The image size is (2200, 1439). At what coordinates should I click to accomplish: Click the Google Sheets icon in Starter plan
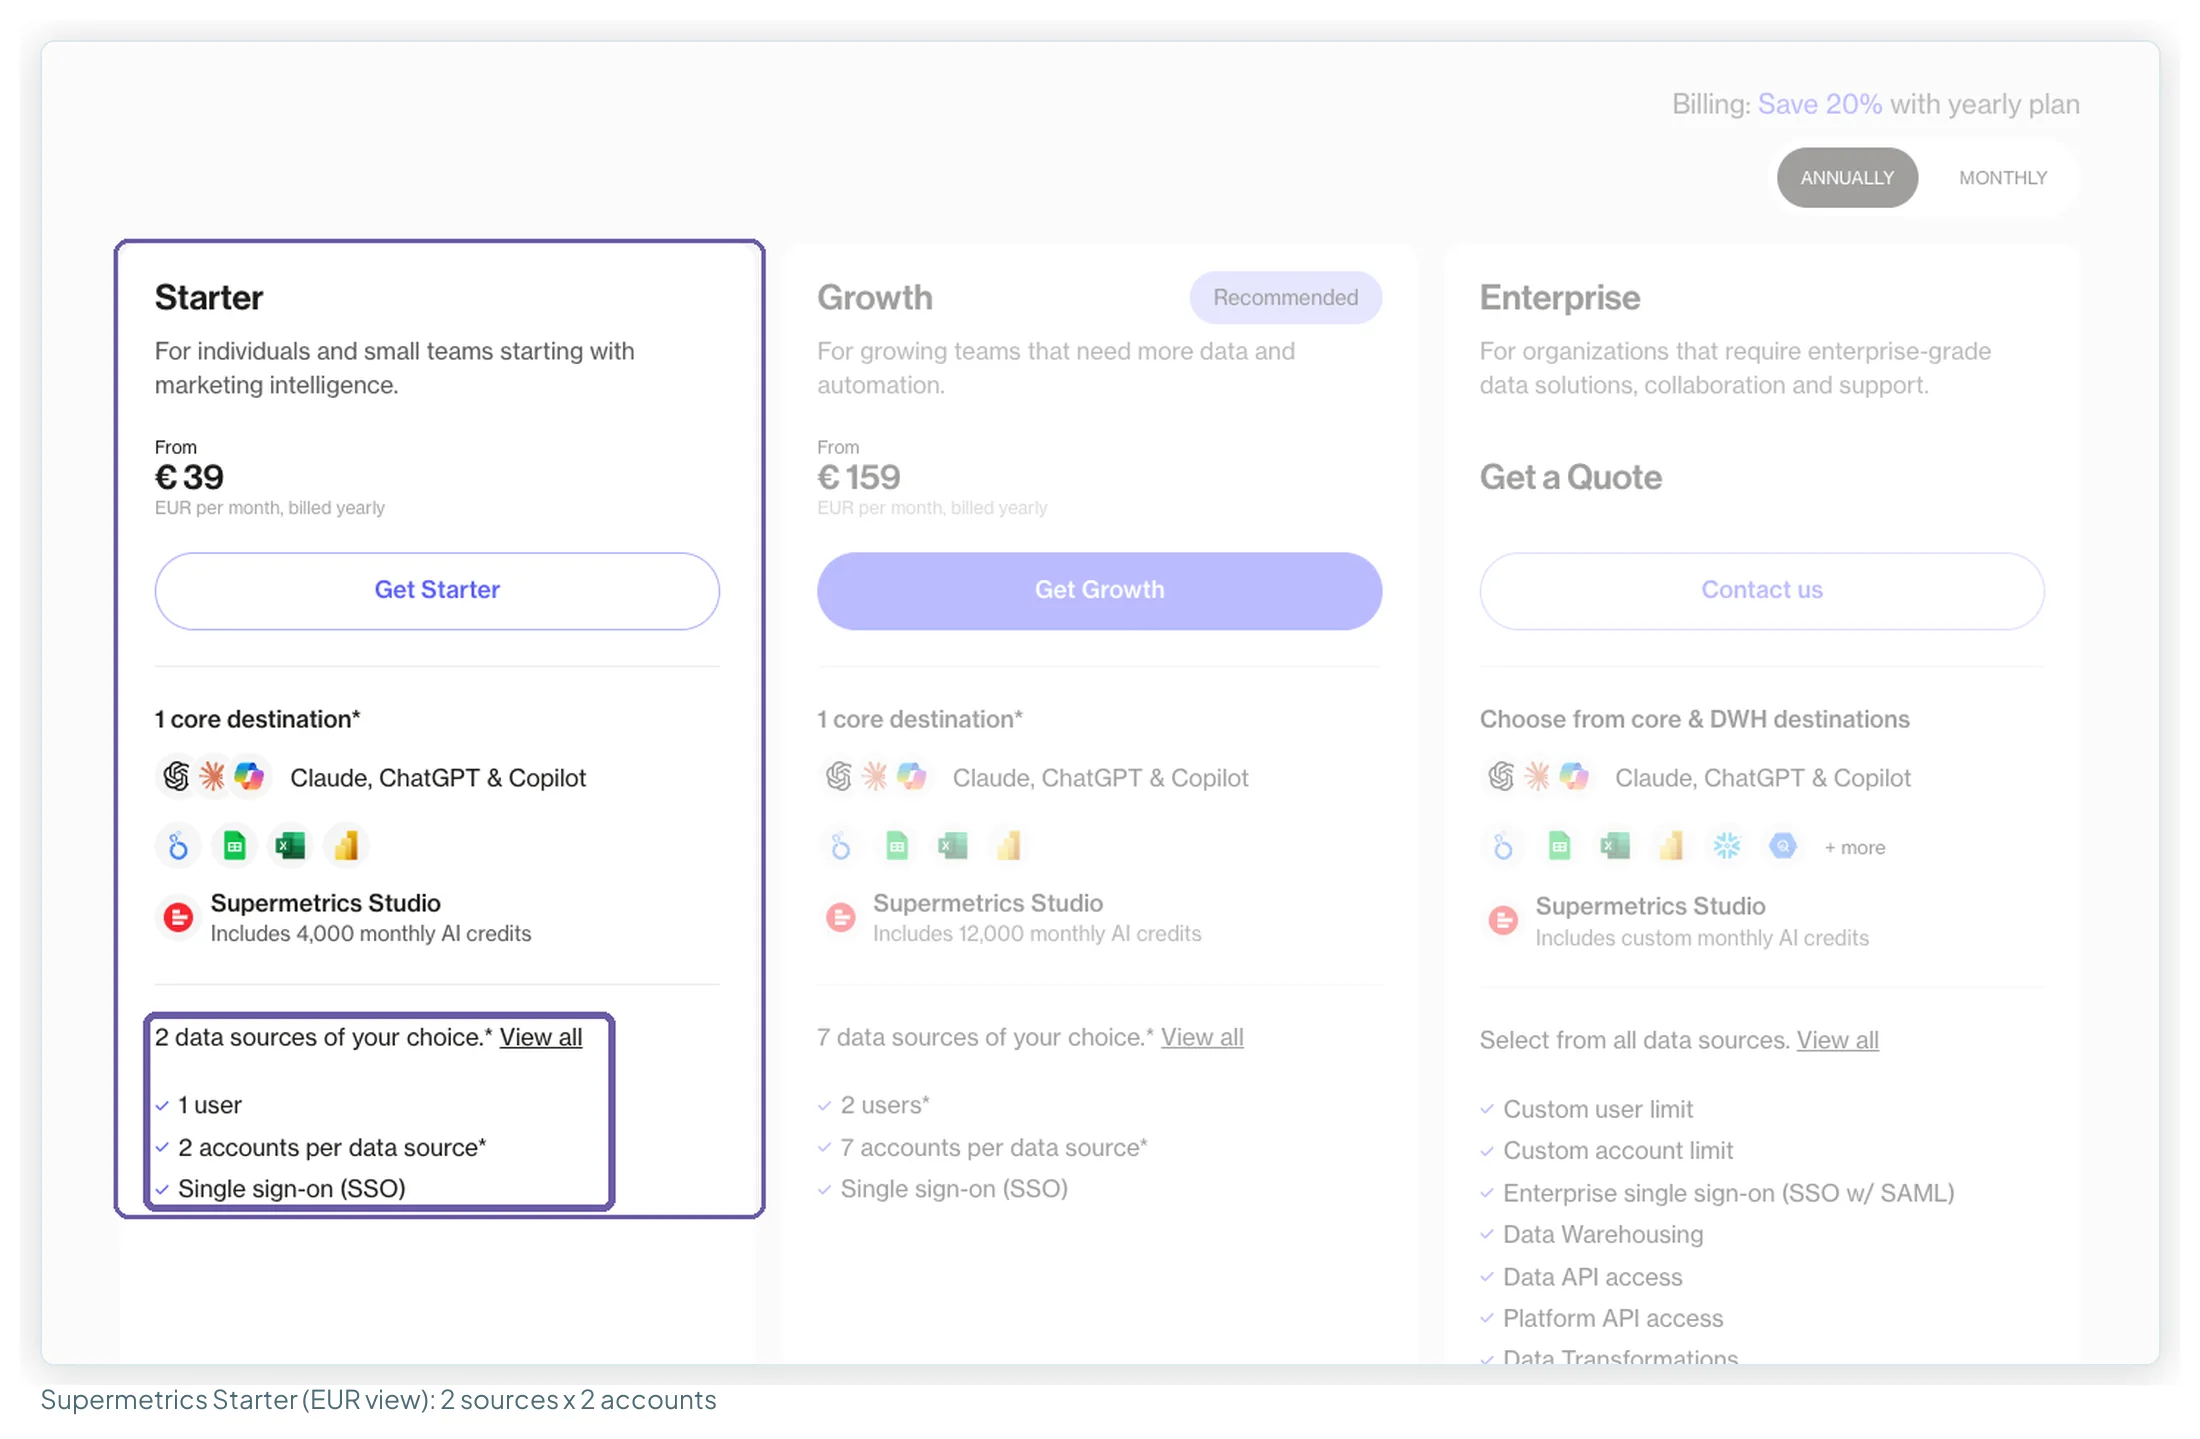coord(234,847)
